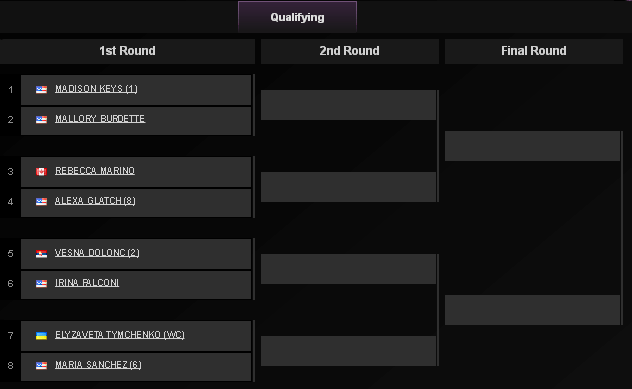Click the 1st Round column header

pos(127,51)
